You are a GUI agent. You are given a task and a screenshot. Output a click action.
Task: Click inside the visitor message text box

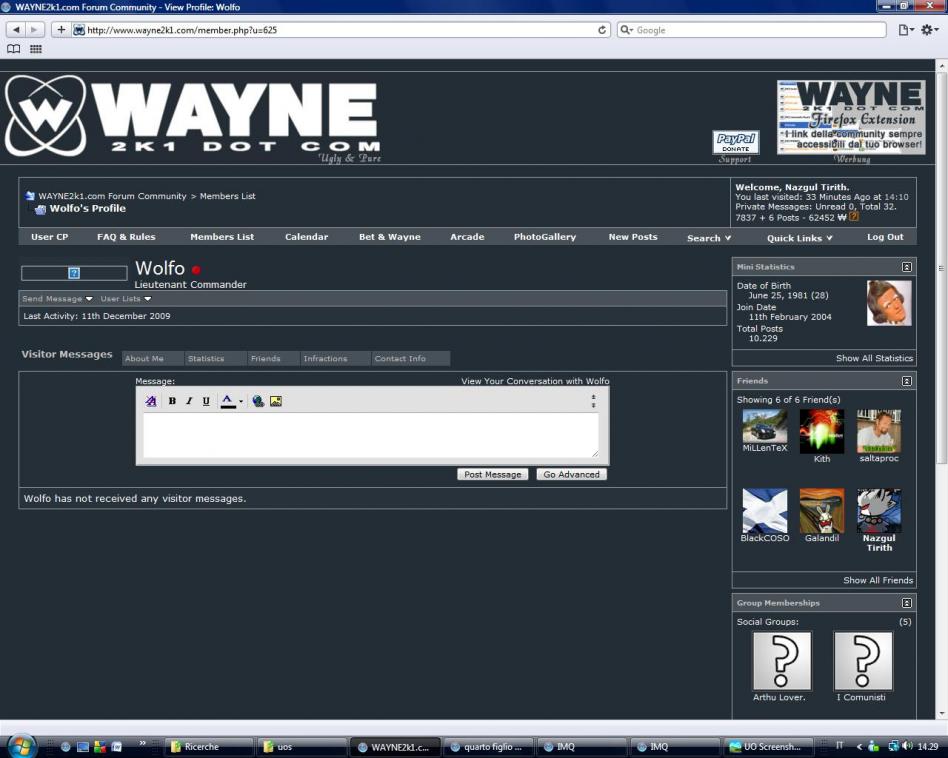click(x=371, y=435)
